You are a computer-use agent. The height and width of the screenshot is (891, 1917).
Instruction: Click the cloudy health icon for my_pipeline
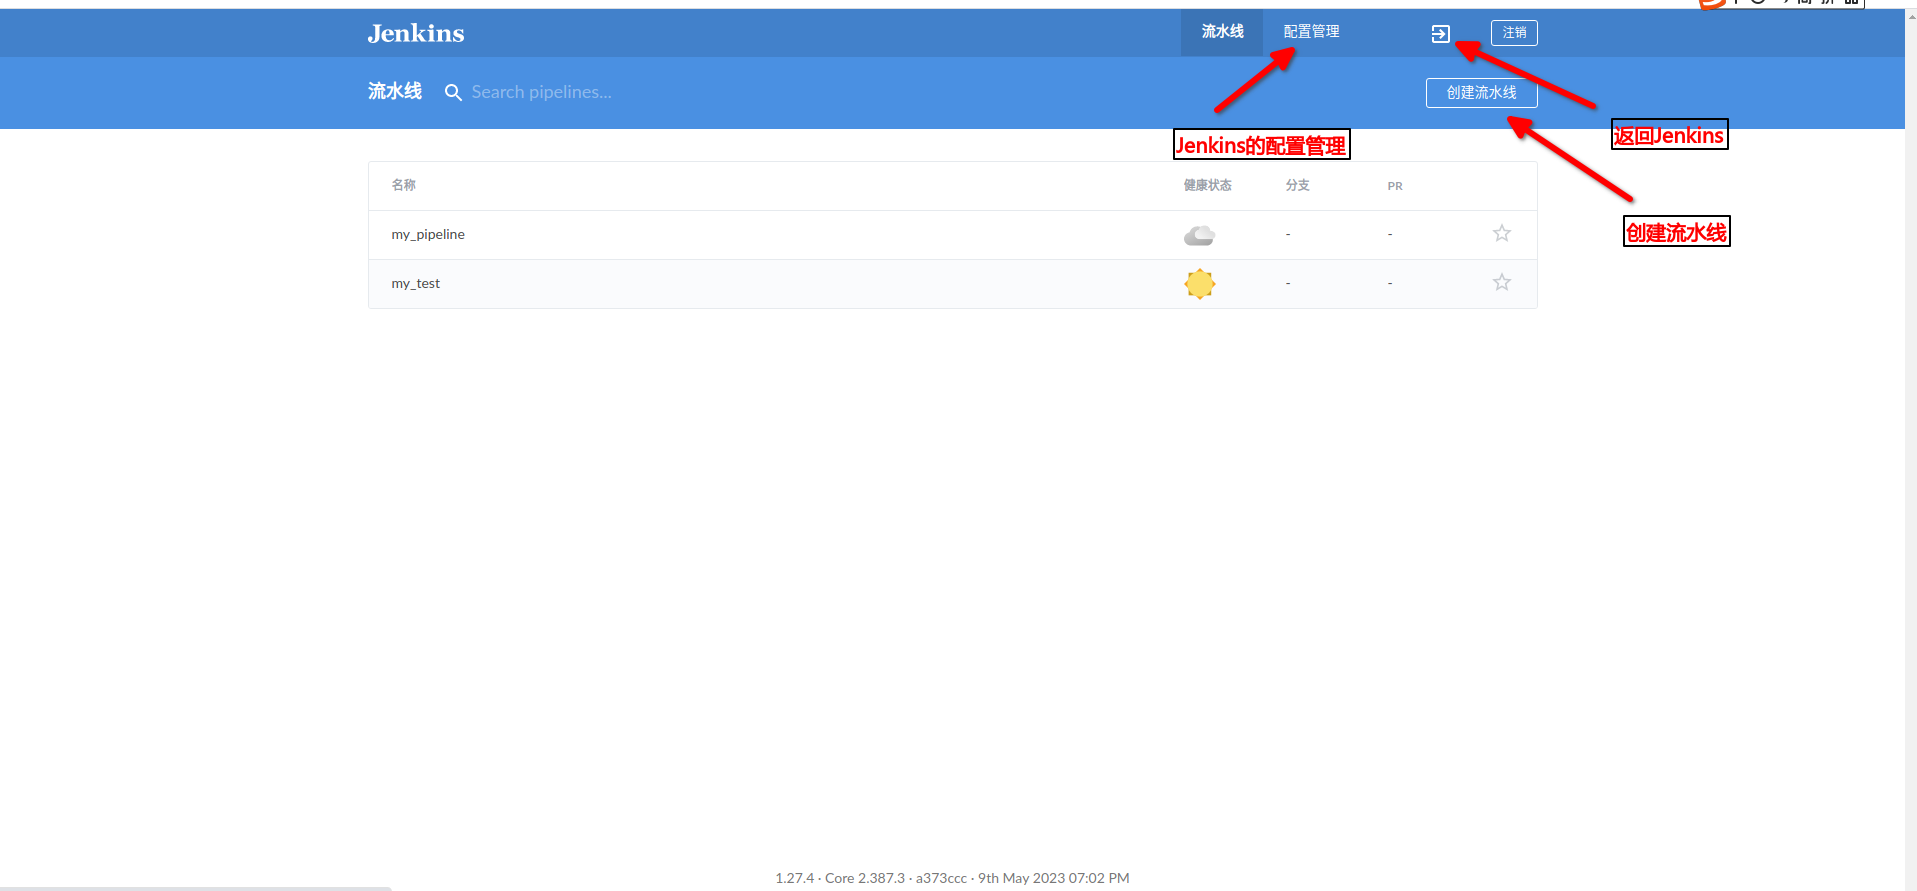click(x=1199, y=235)
